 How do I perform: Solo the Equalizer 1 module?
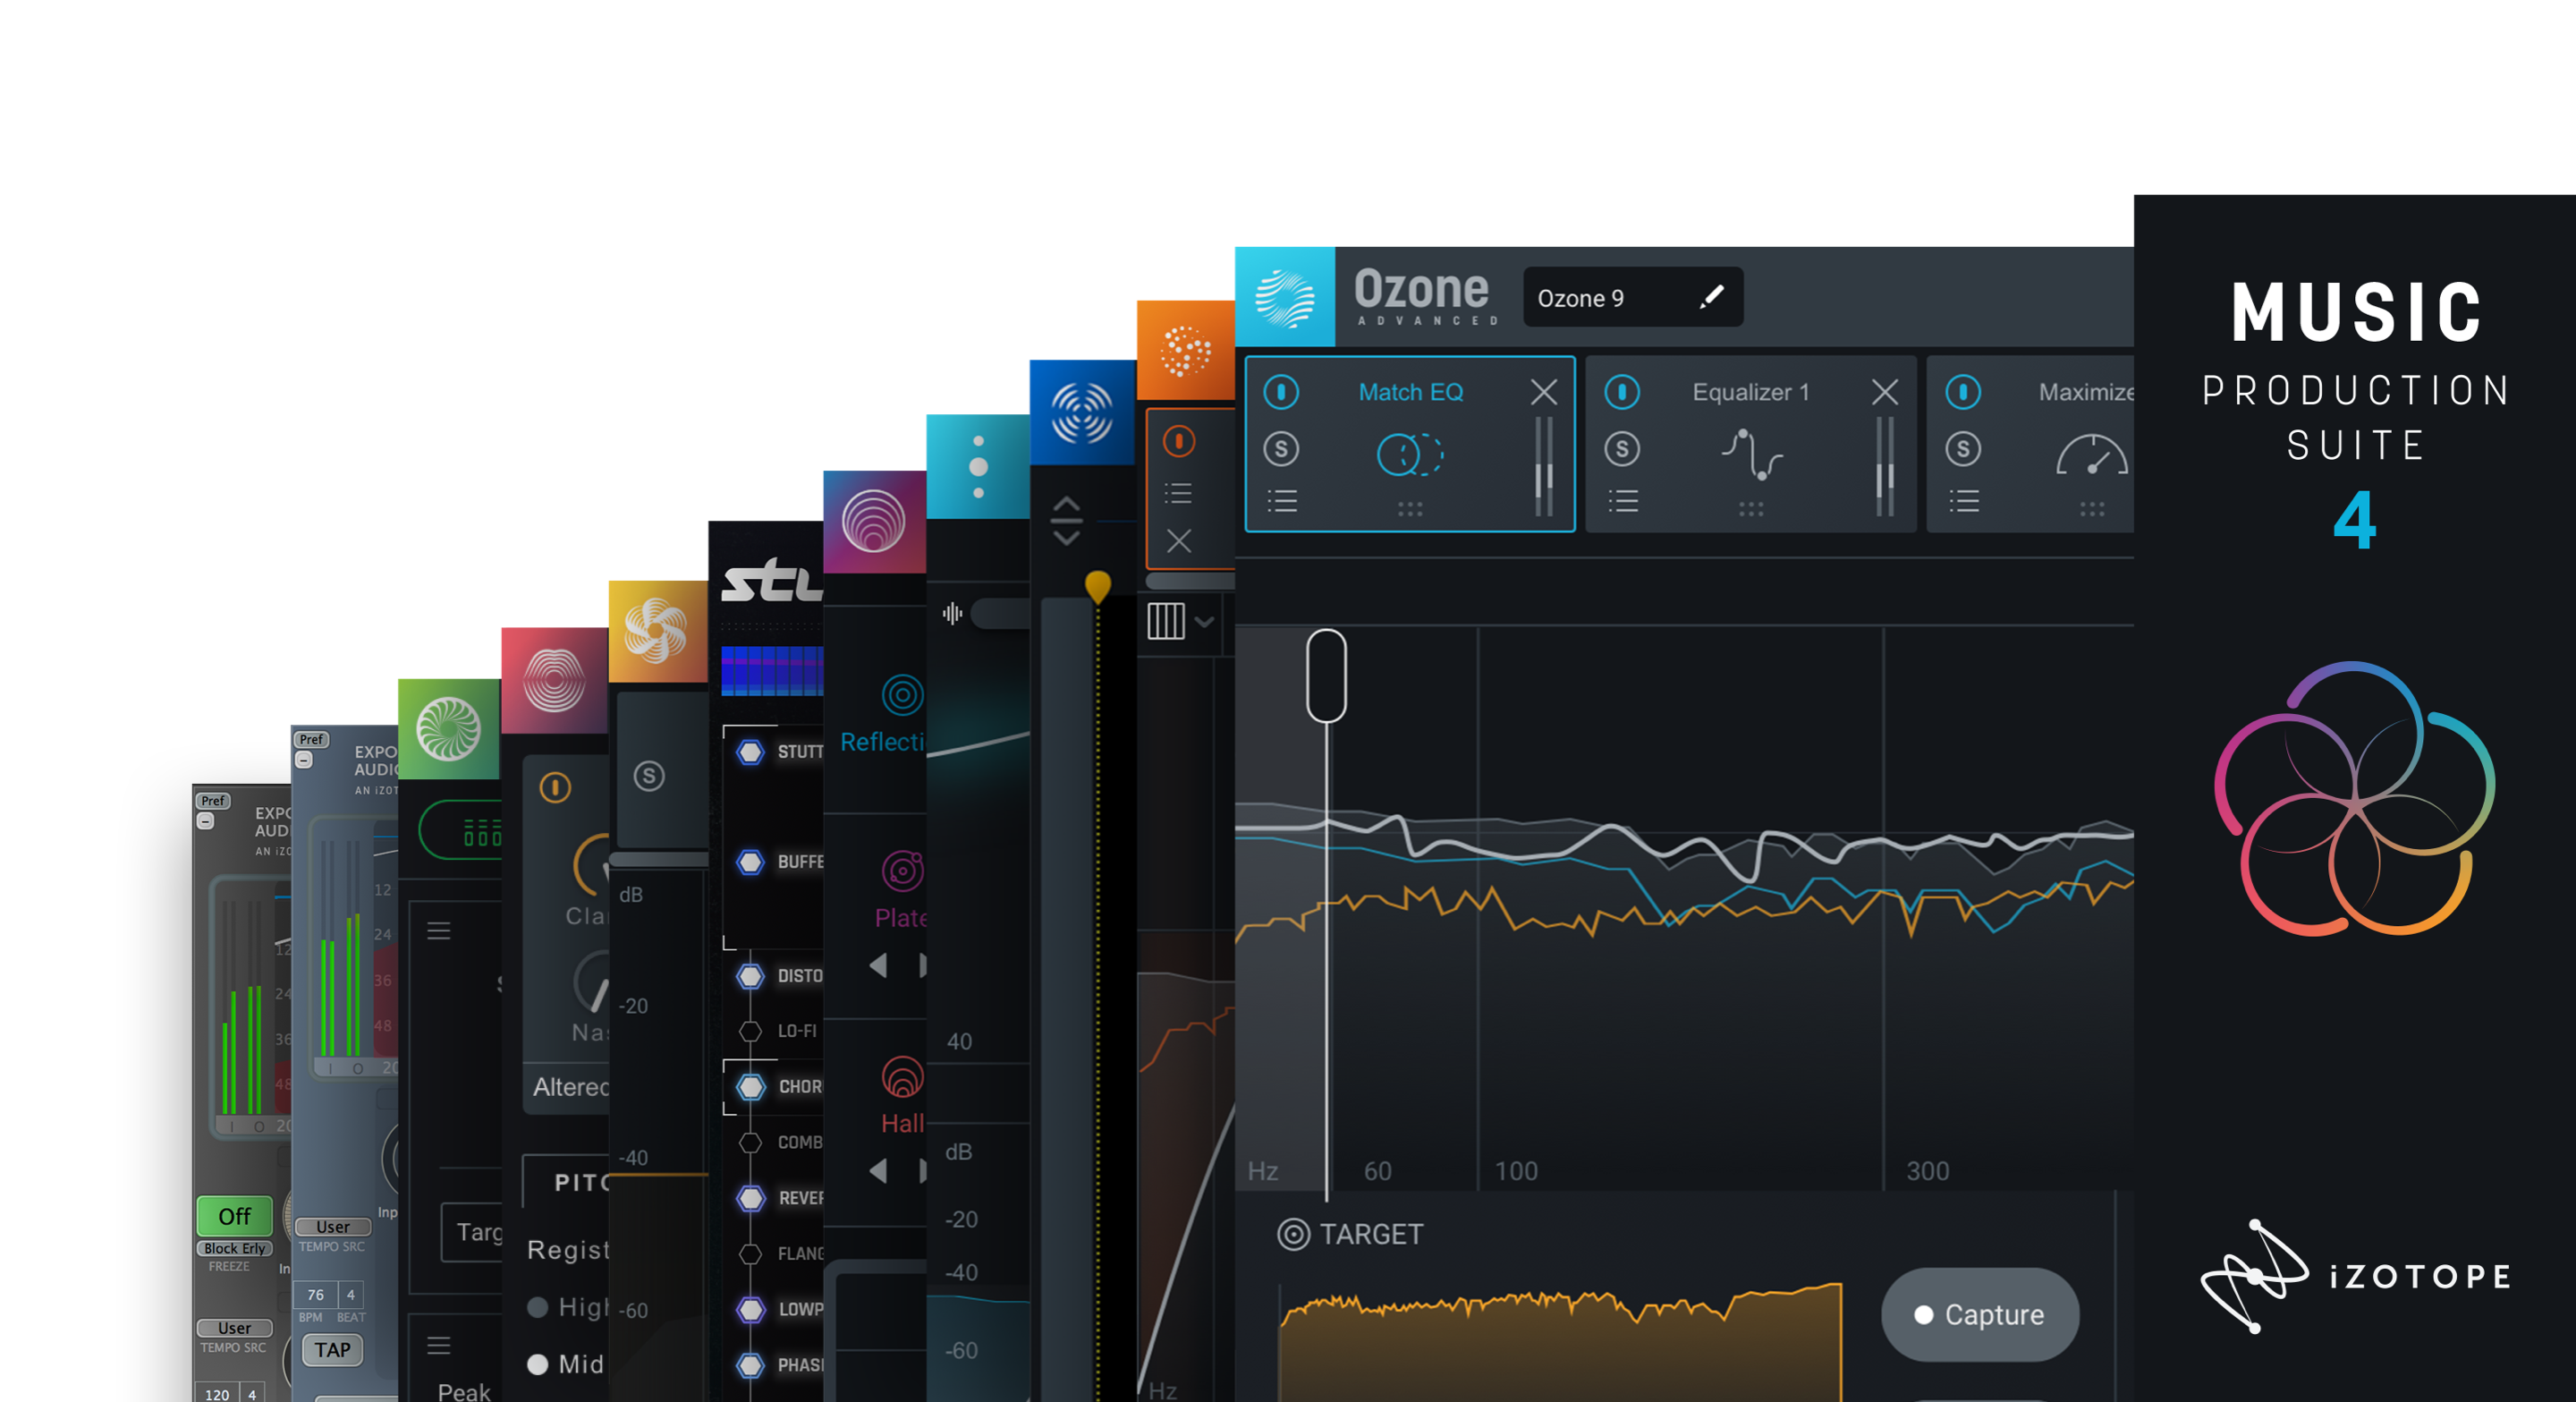tap(1622, 449)
